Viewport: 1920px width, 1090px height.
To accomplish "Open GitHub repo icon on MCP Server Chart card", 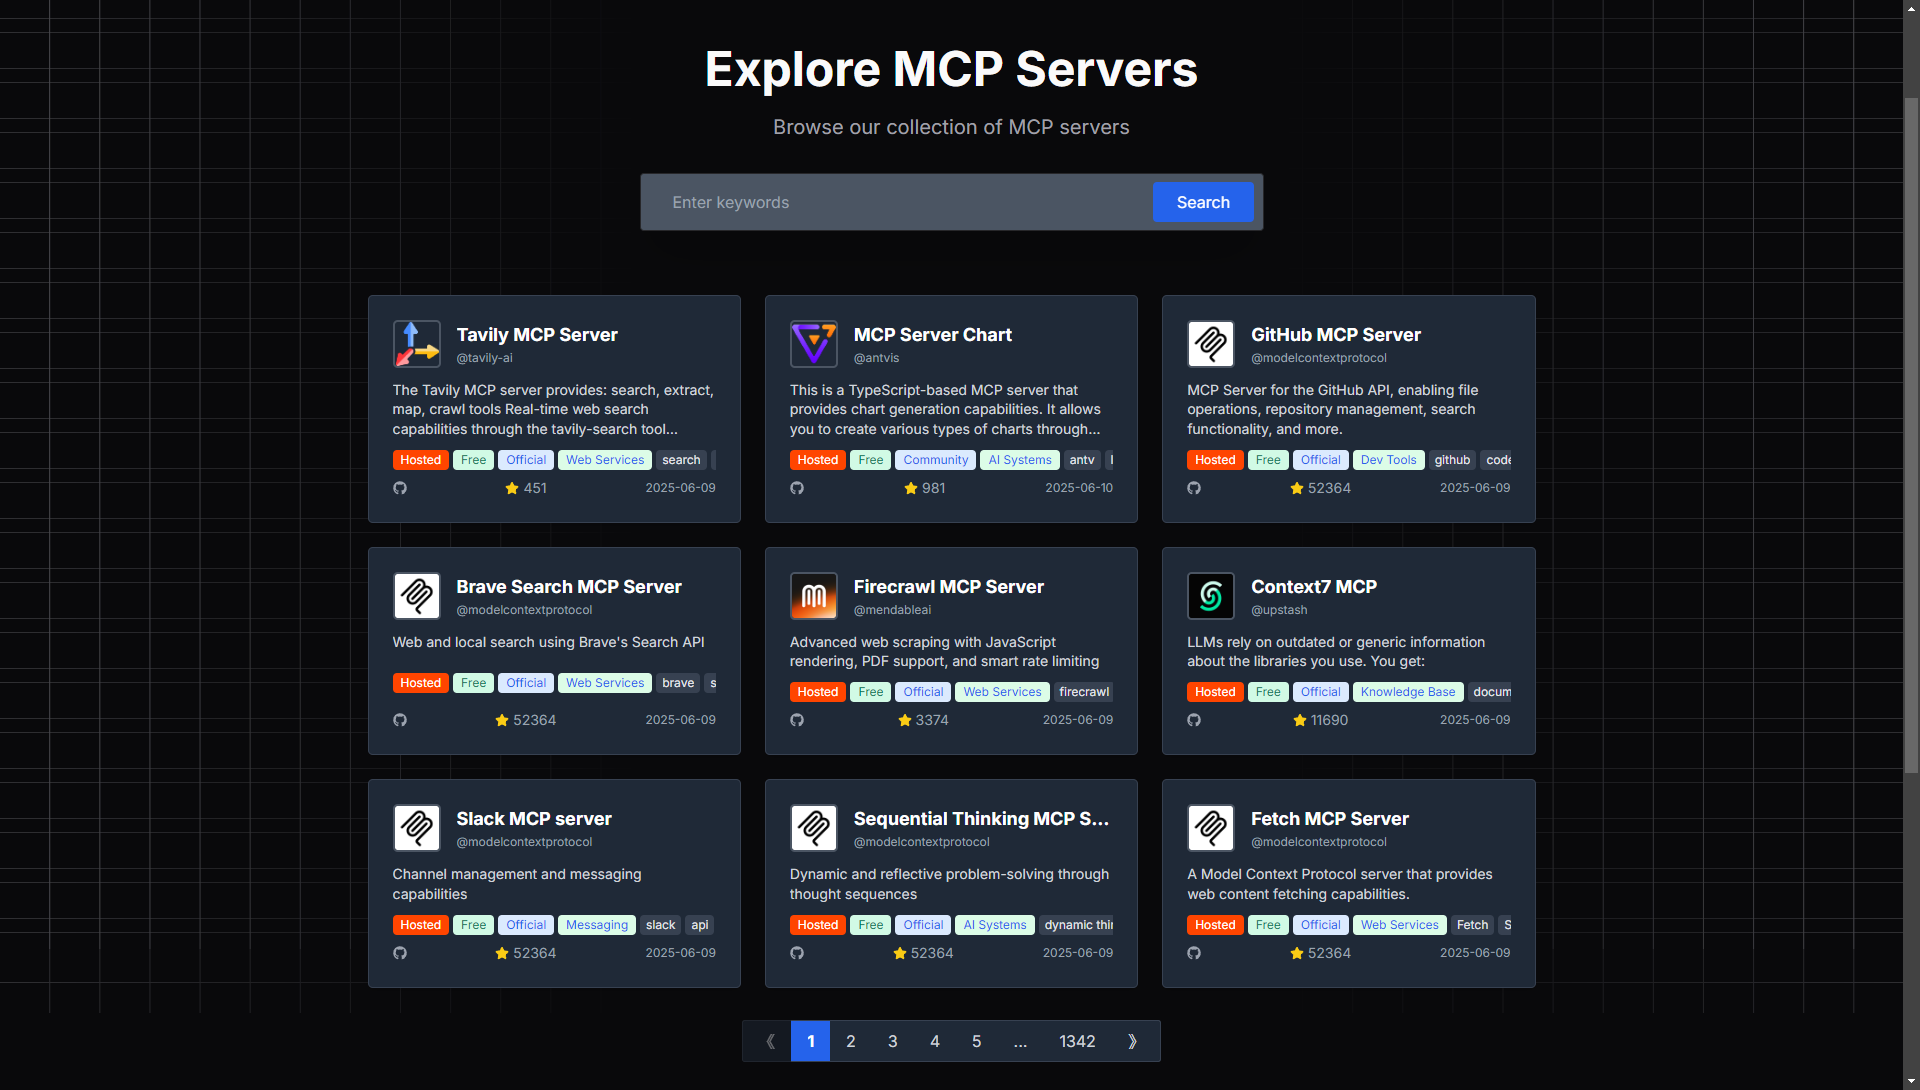I will (797, 488).
